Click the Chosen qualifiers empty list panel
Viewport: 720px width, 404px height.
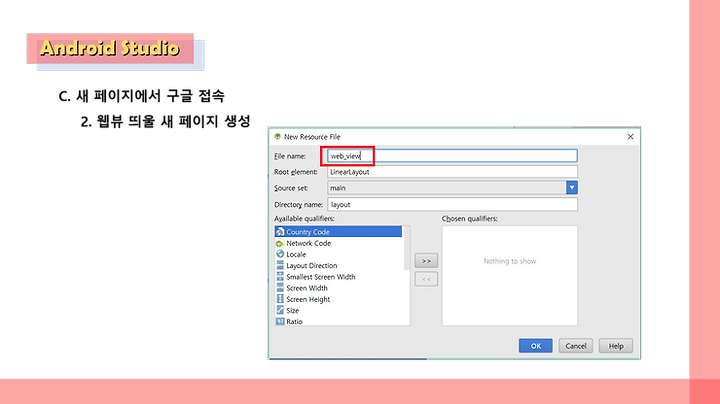point(510,275)
